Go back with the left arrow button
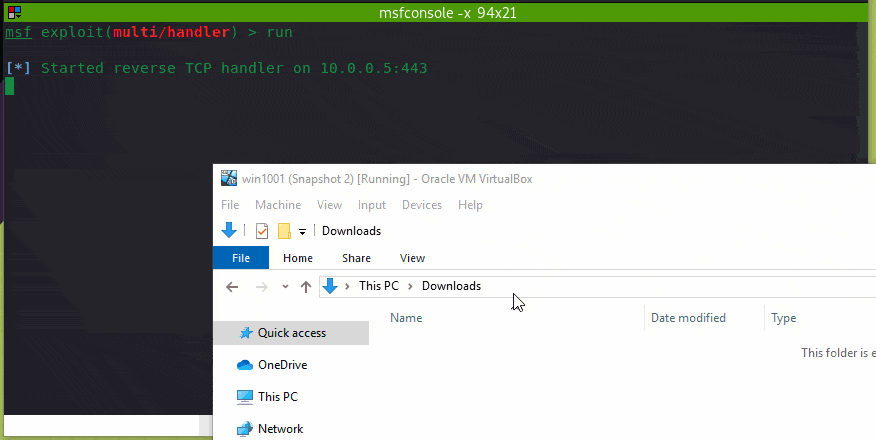 coord(232,287)
